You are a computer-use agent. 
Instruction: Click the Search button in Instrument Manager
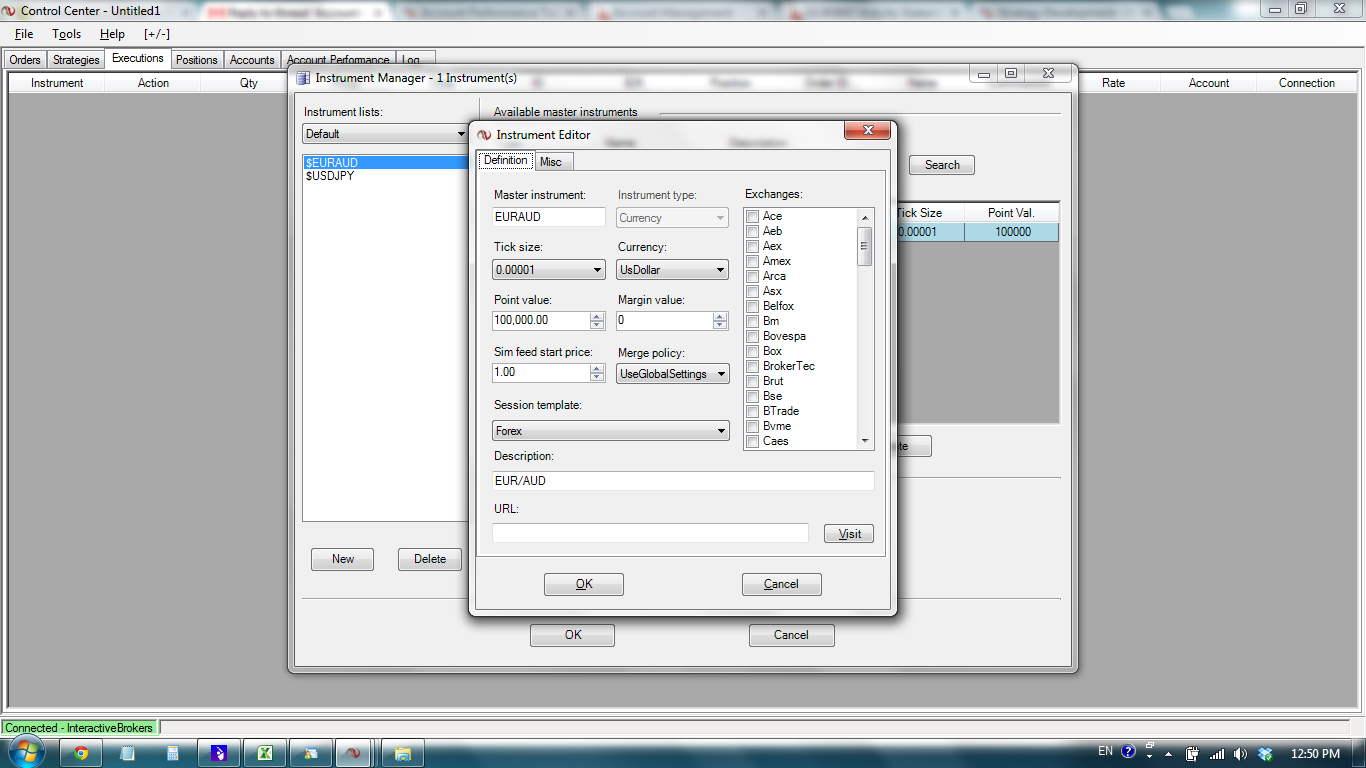[x=942, y=165]
